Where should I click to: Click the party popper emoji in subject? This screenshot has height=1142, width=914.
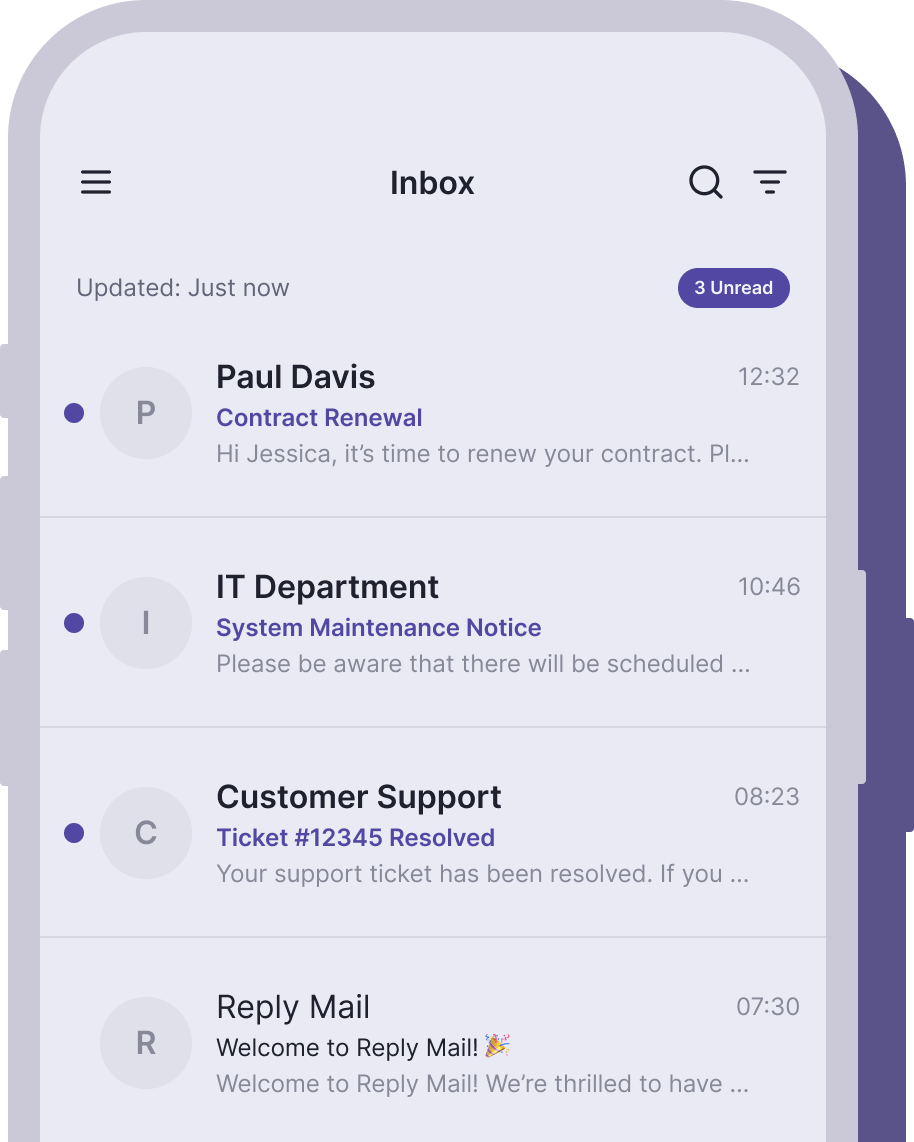click(x=497, y=1046)
